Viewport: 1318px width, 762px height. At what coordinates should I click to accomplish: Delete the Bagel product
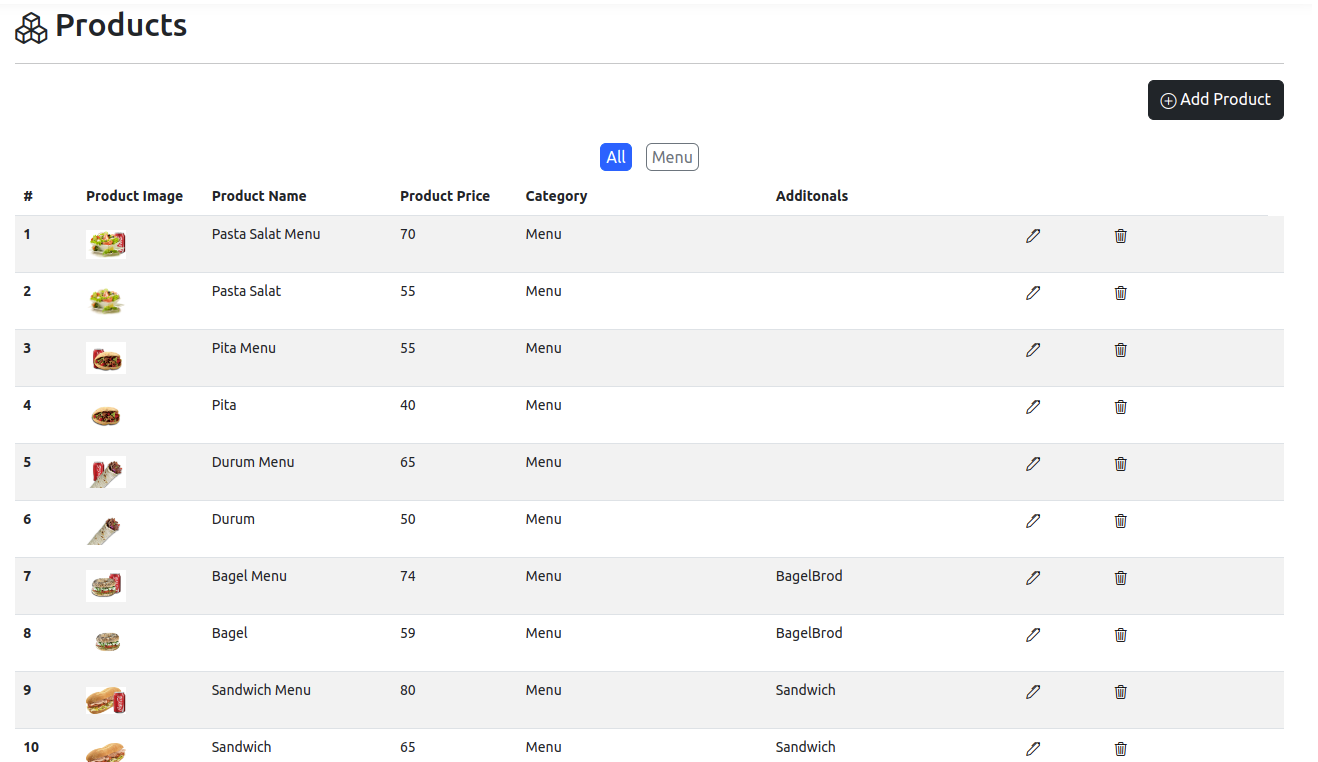coord(1120,635)
